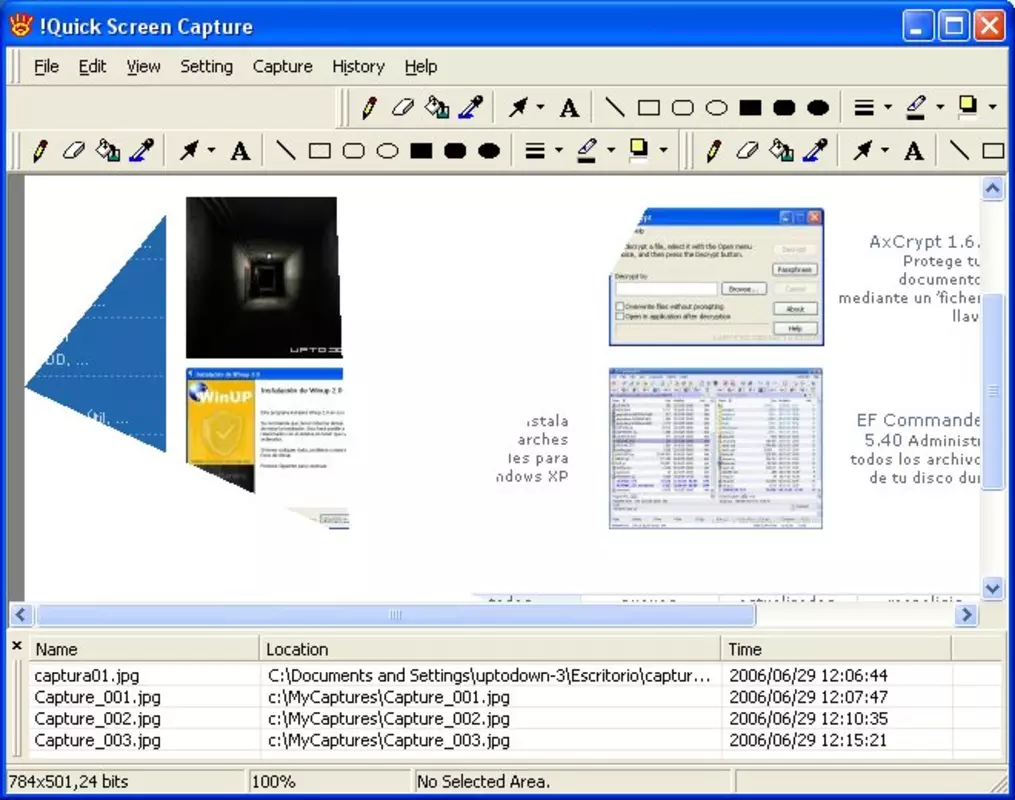
Task: Pick the Paint Bucket fill tool in top toolbar row
Action: tap(437, 107)
